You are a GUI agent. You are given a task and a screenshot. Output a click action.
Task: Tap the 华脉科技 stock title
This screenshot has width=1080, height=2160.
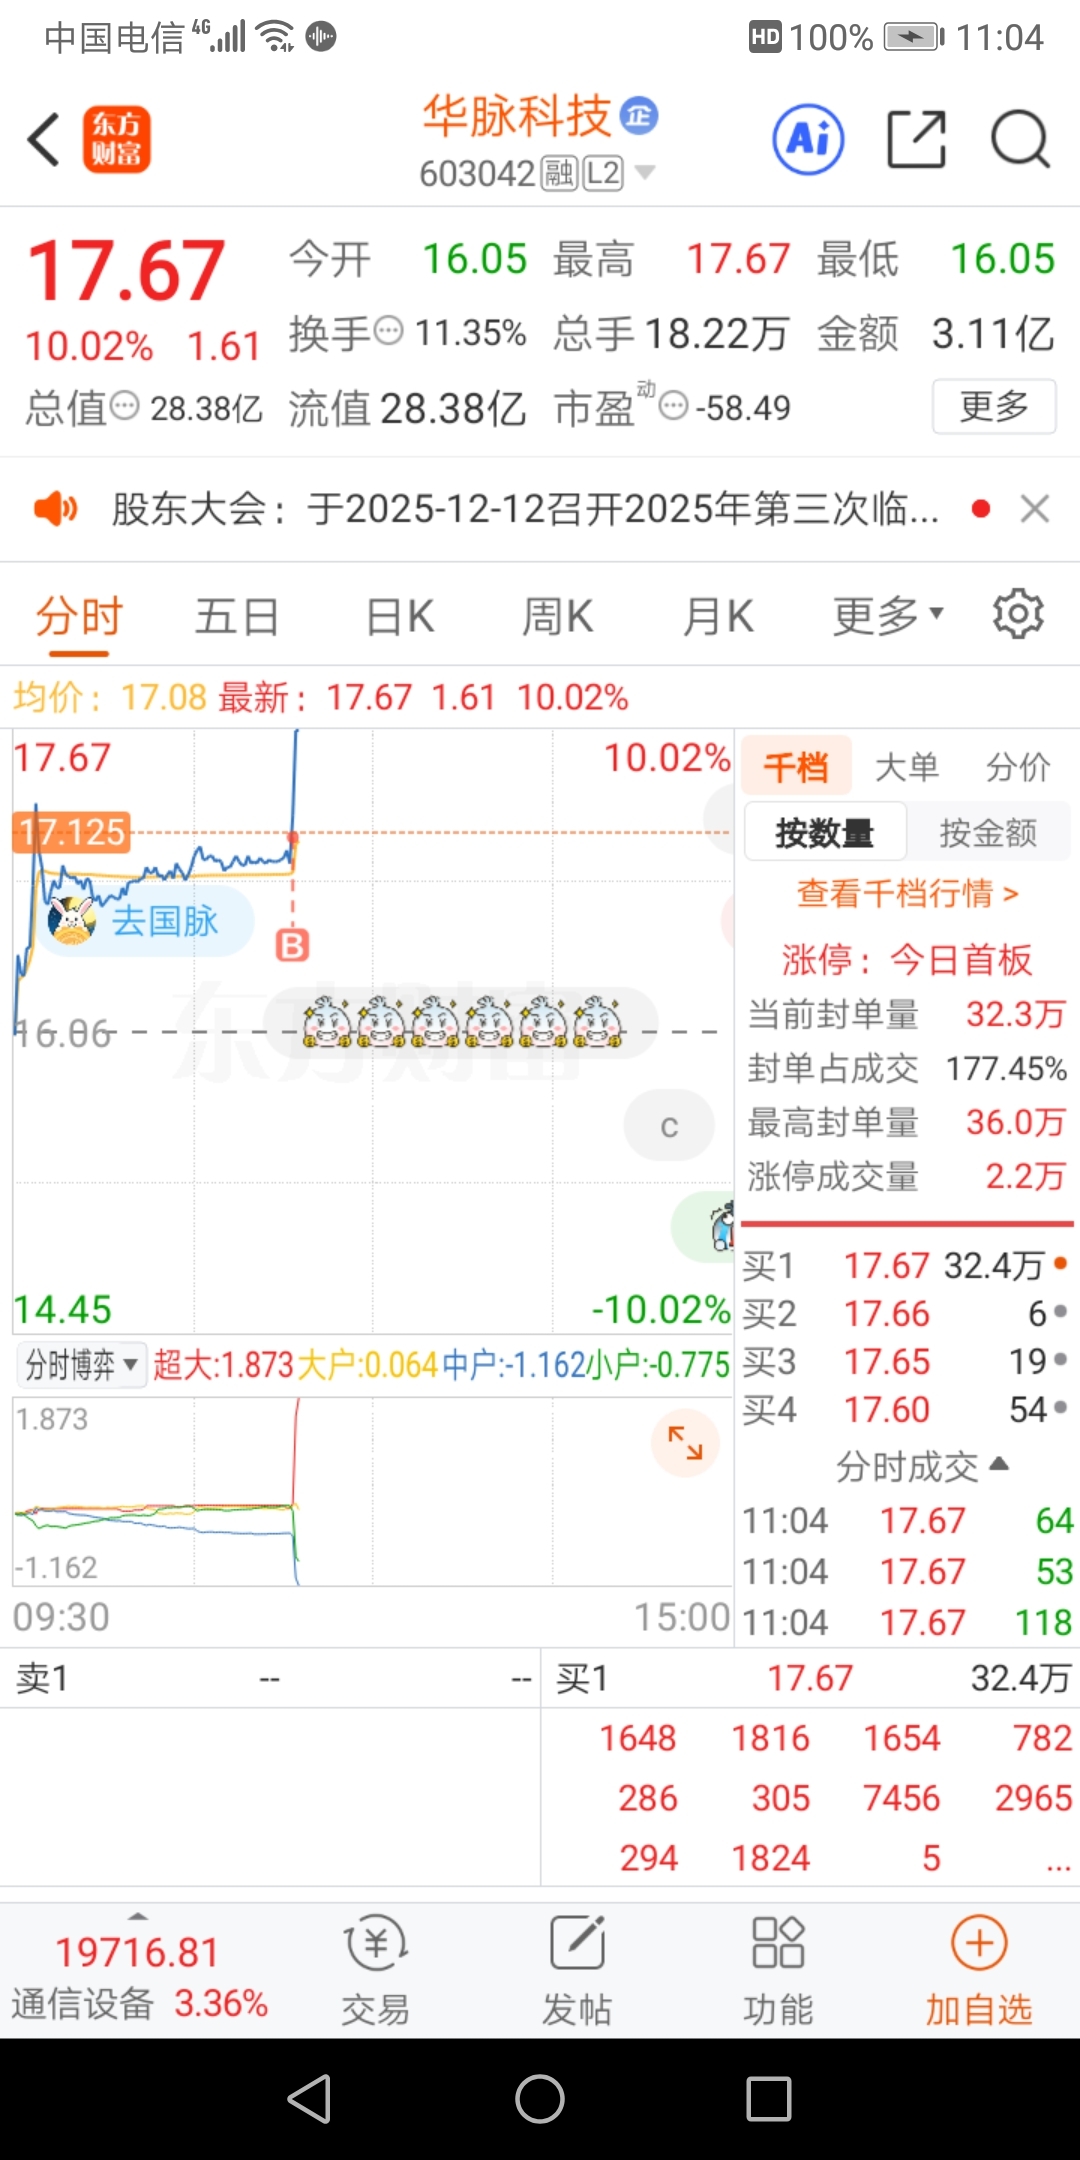[516, 116]
